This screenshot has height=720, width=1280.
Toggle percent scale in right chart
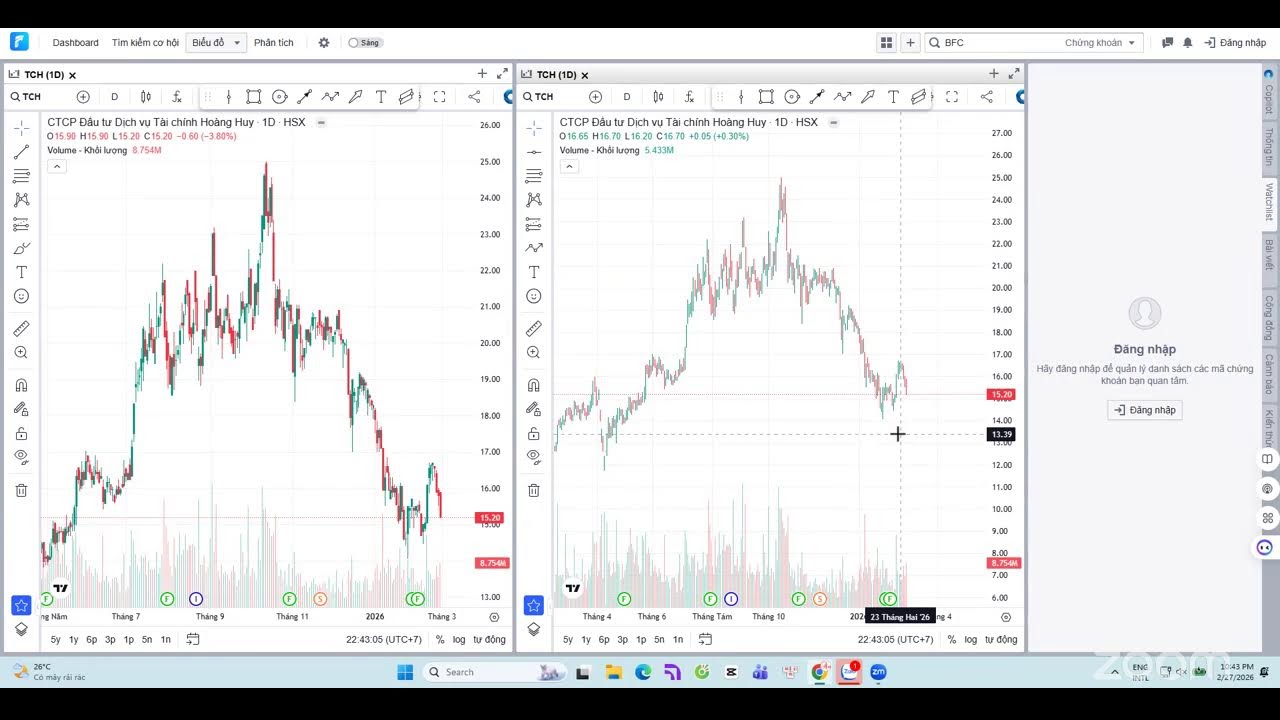952,640
